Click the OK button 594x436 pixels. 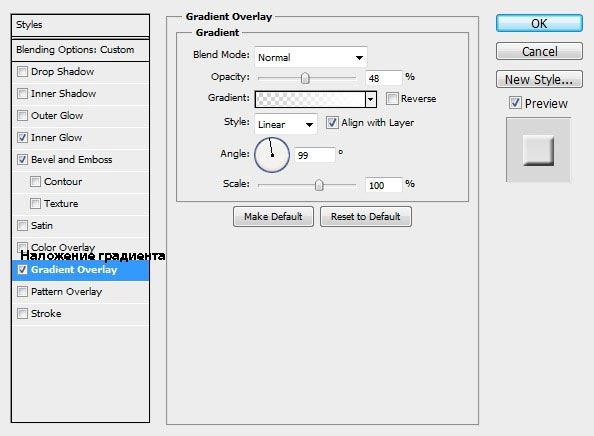539,23
